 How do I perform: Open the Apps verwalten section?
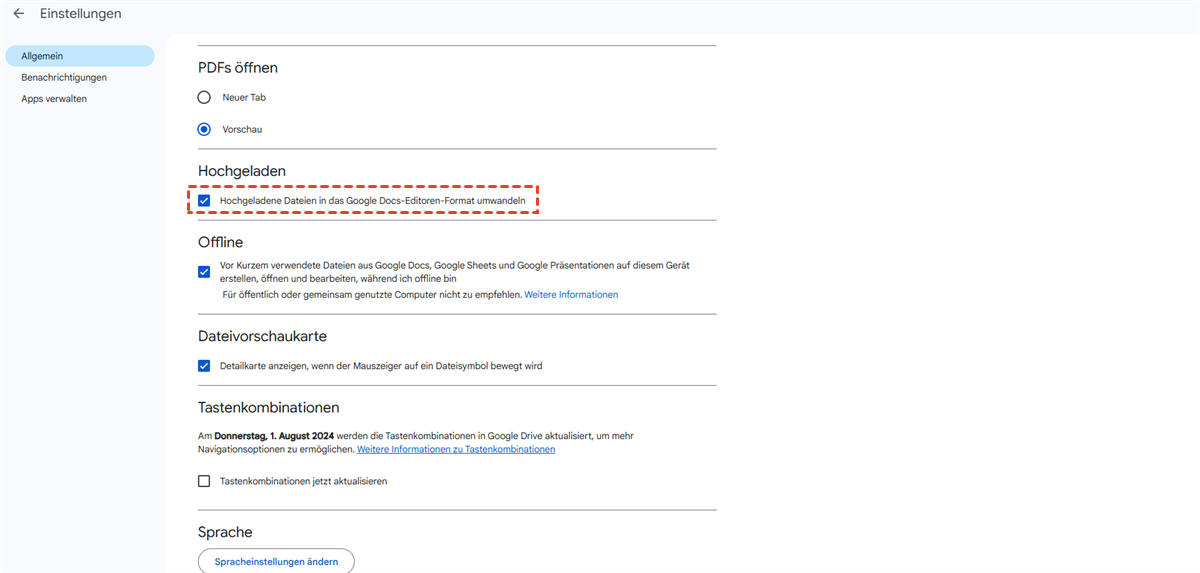pos(54,99)
